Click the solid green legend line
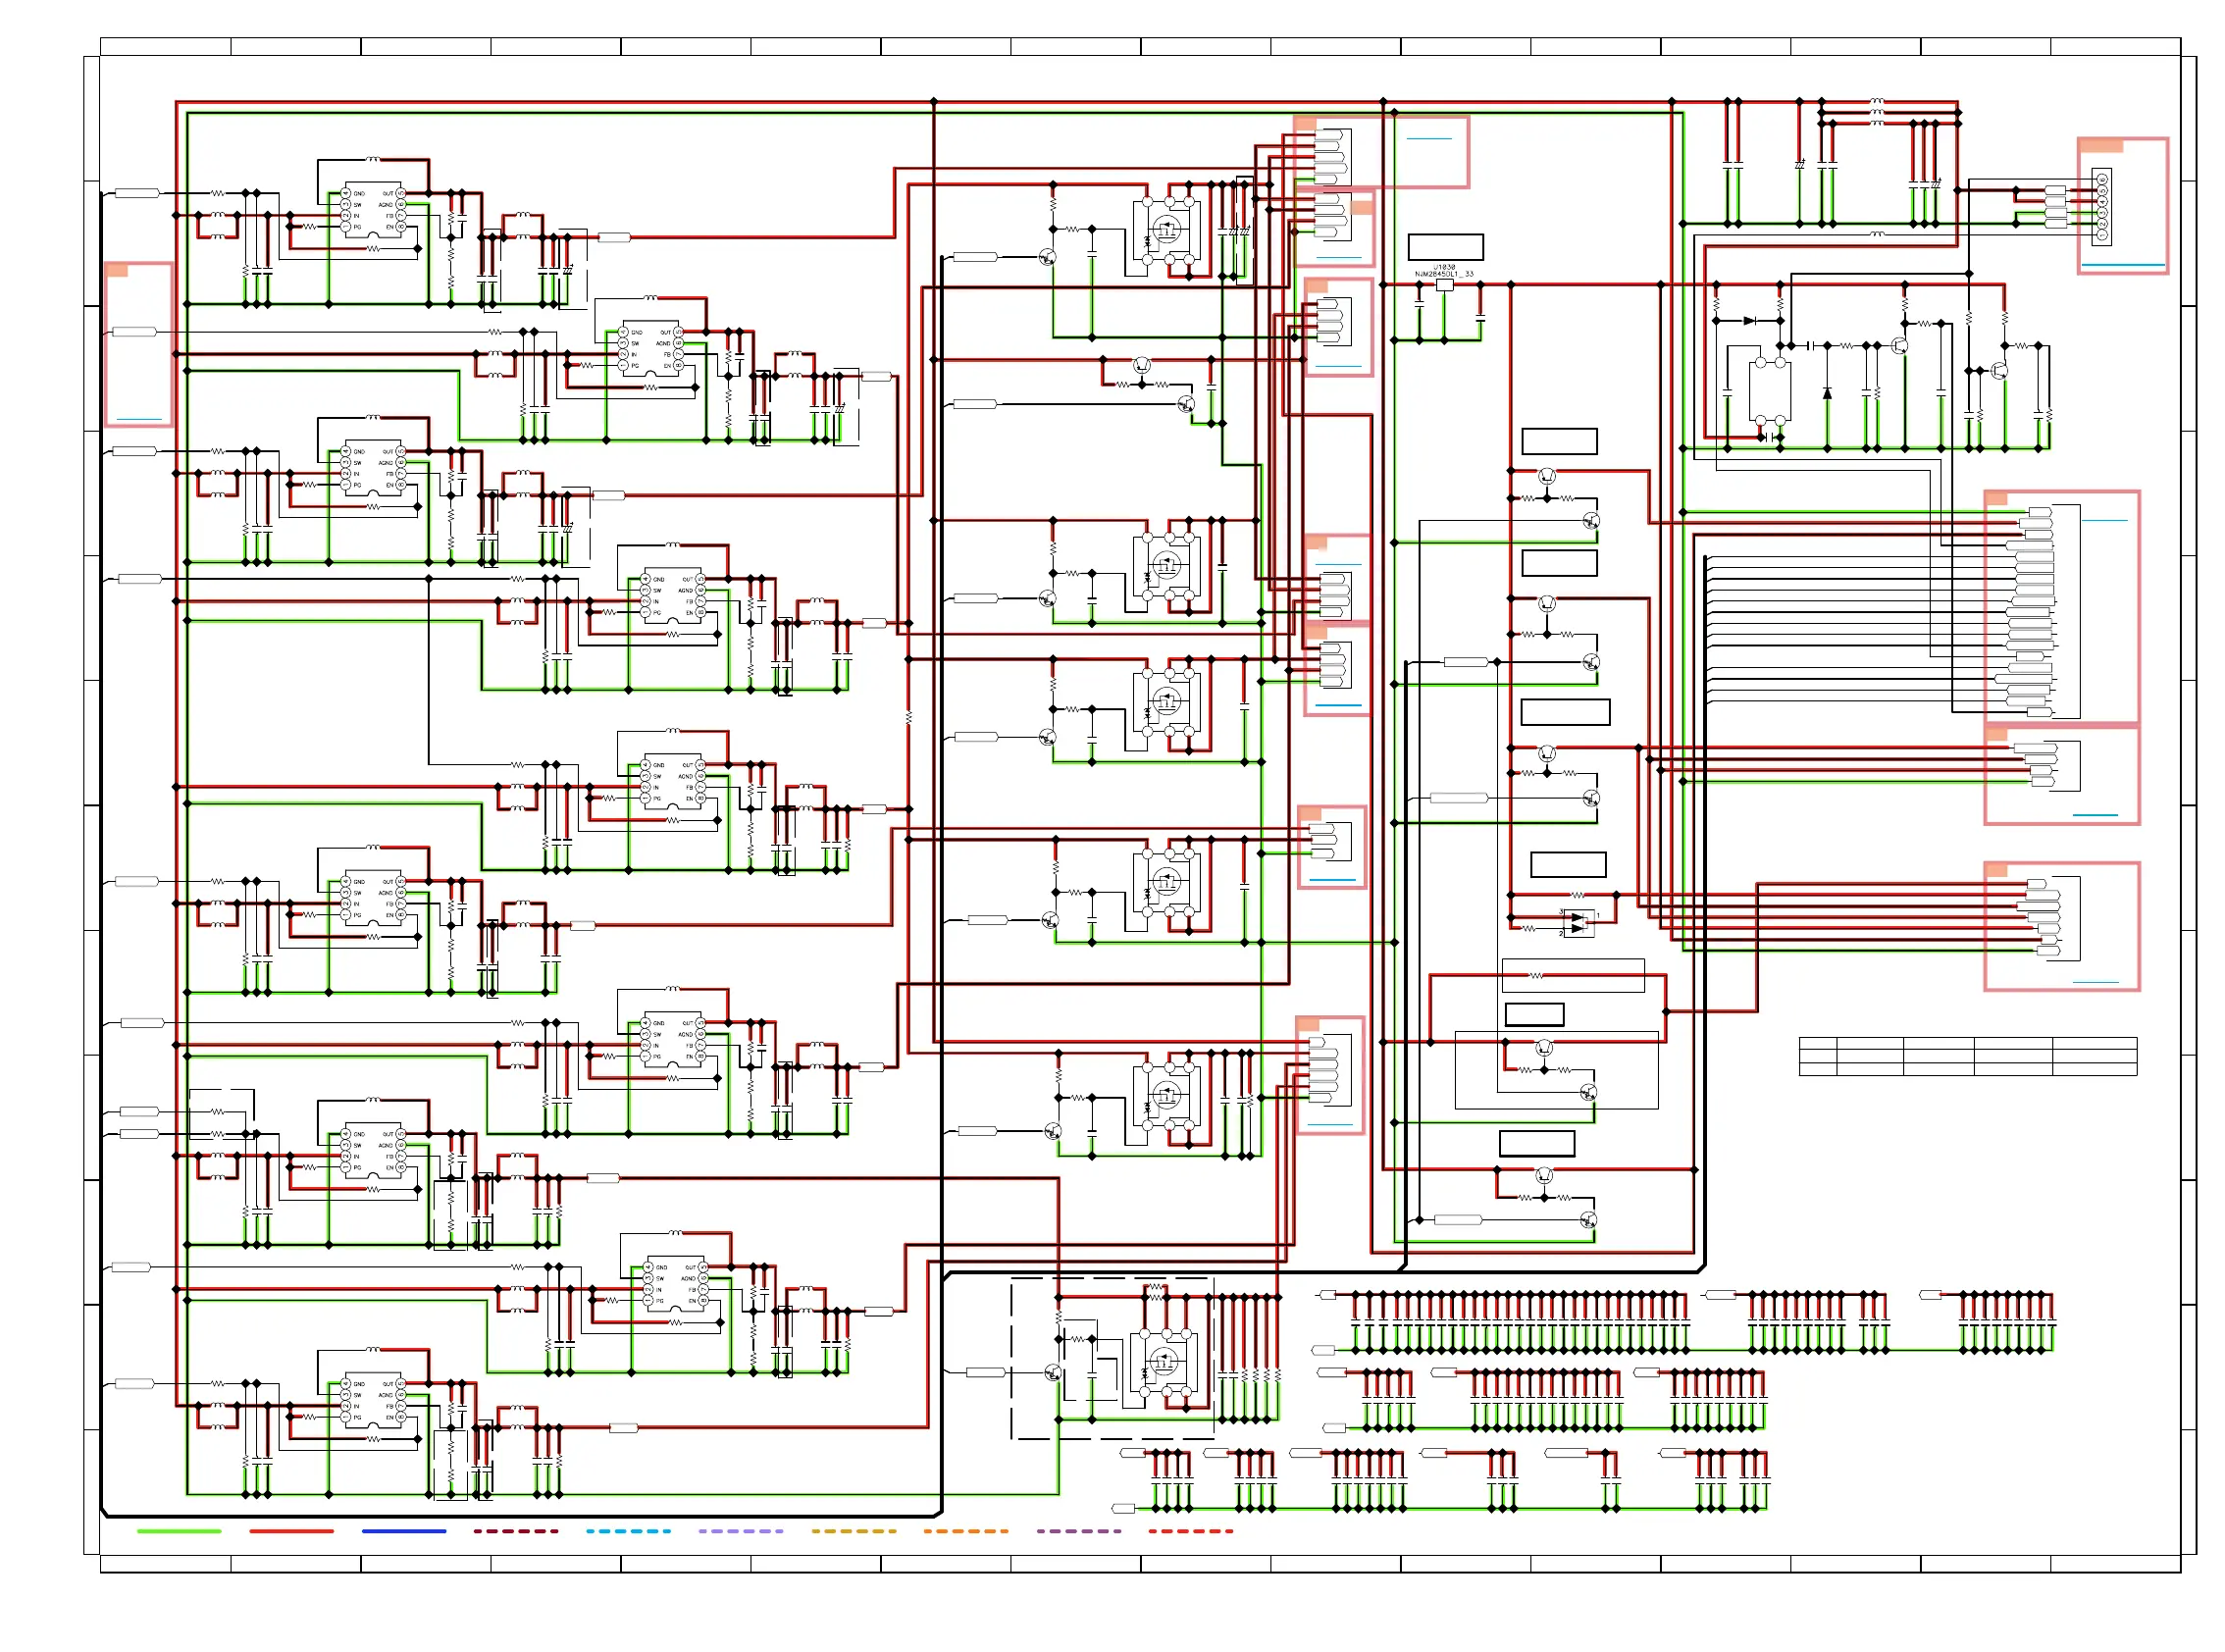 point(179,1531)
